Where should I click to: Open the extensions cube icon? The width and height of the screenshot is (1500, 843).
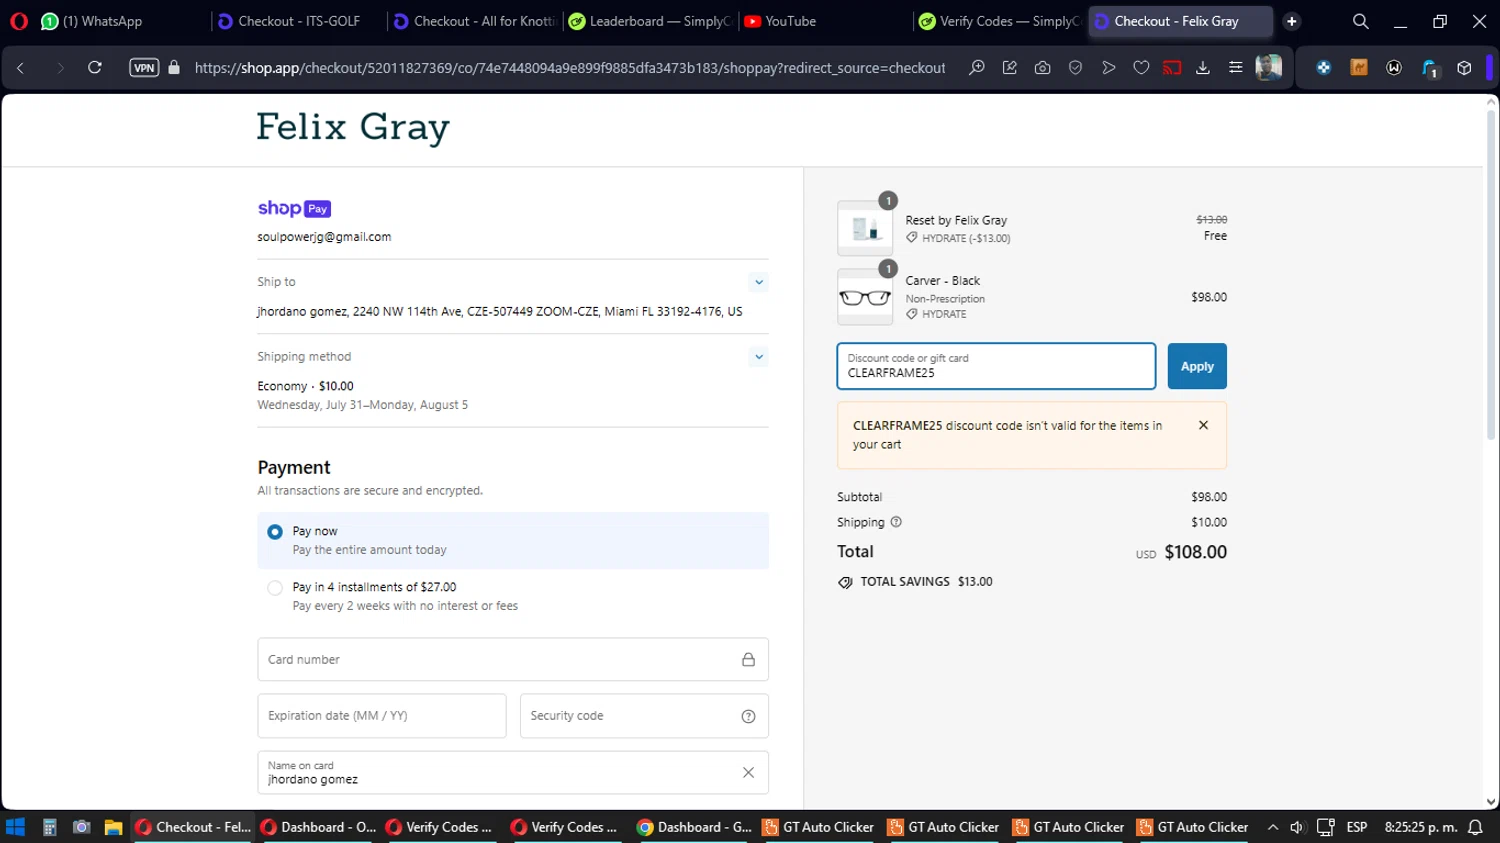pyautogui.click(x=1465, y=68)
